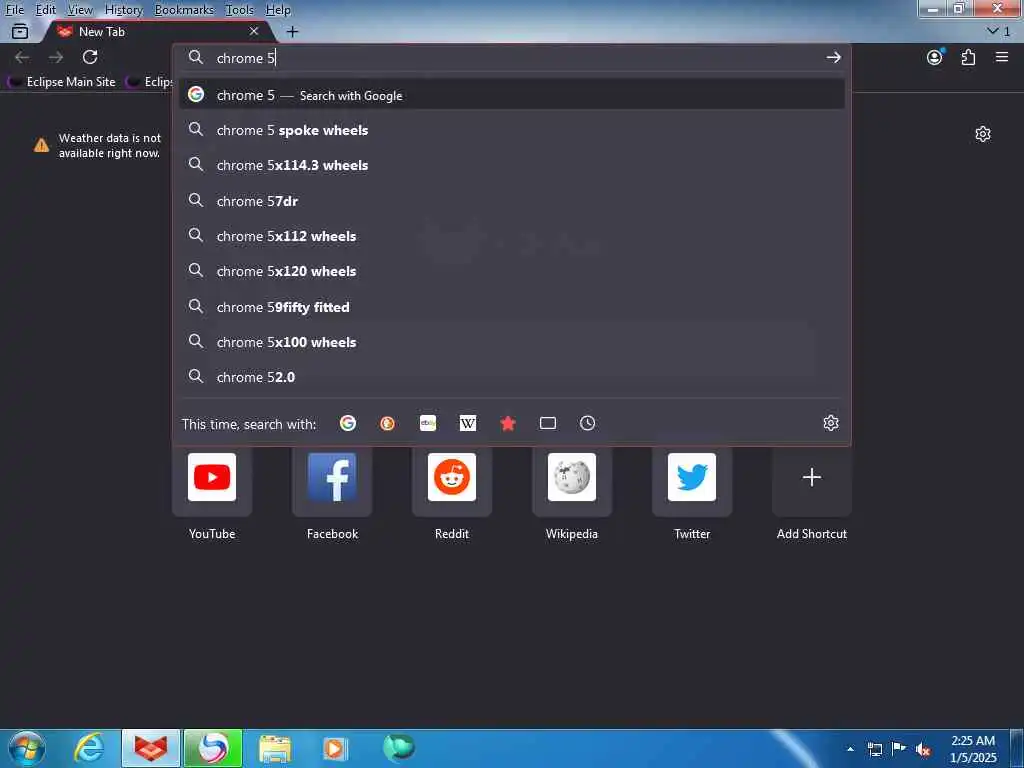This screenshot has width=1024, height=768.
Task: Open the application hamburger menu
Action: click(x=1002, y=57)
